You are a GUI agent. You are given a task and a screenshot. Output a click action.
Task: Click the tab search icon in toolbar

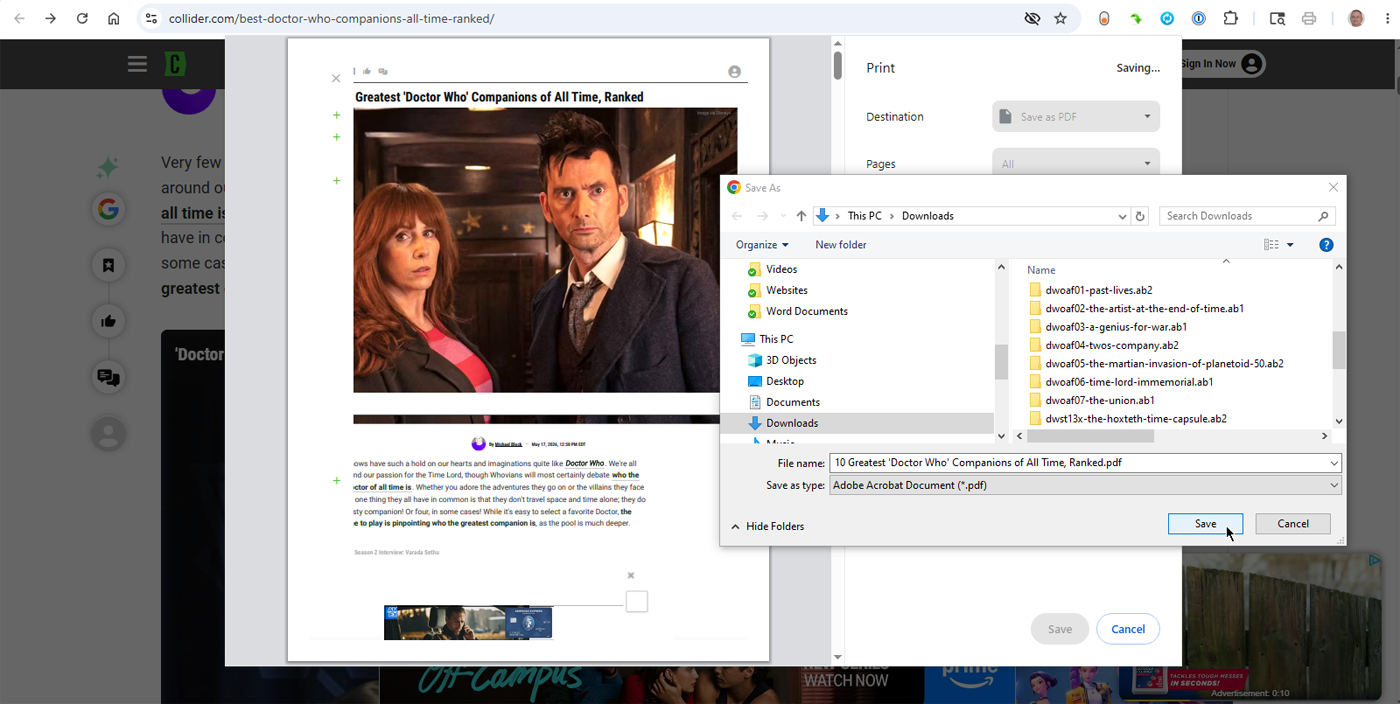[1277, 18]
